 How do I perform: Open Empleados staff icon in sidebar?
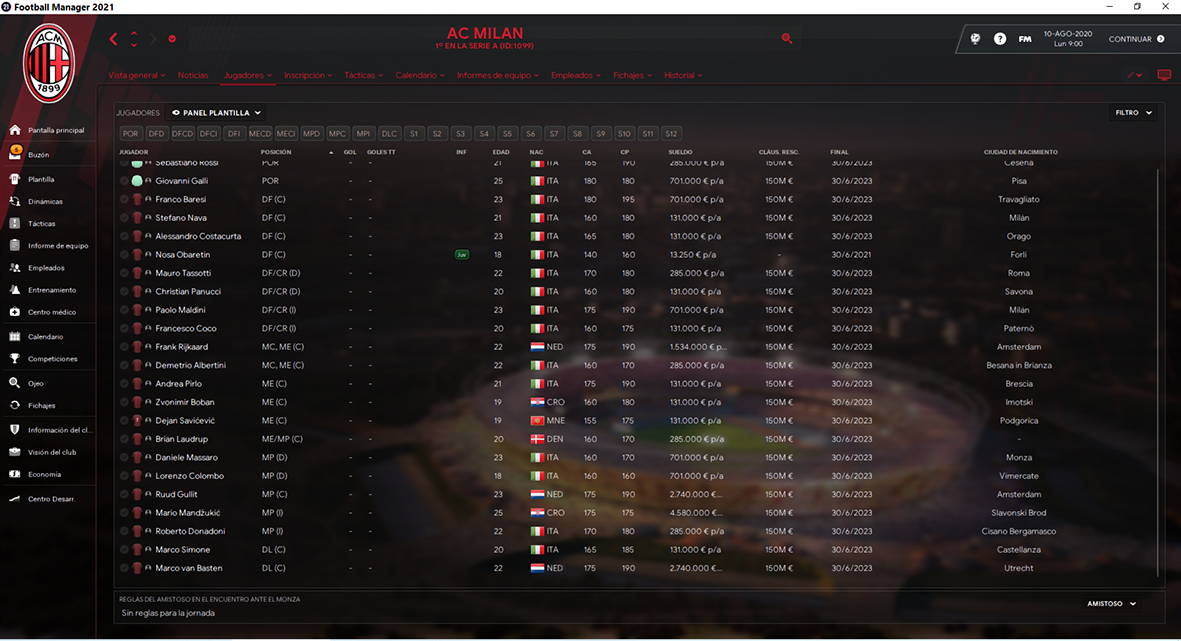point(15,267)
